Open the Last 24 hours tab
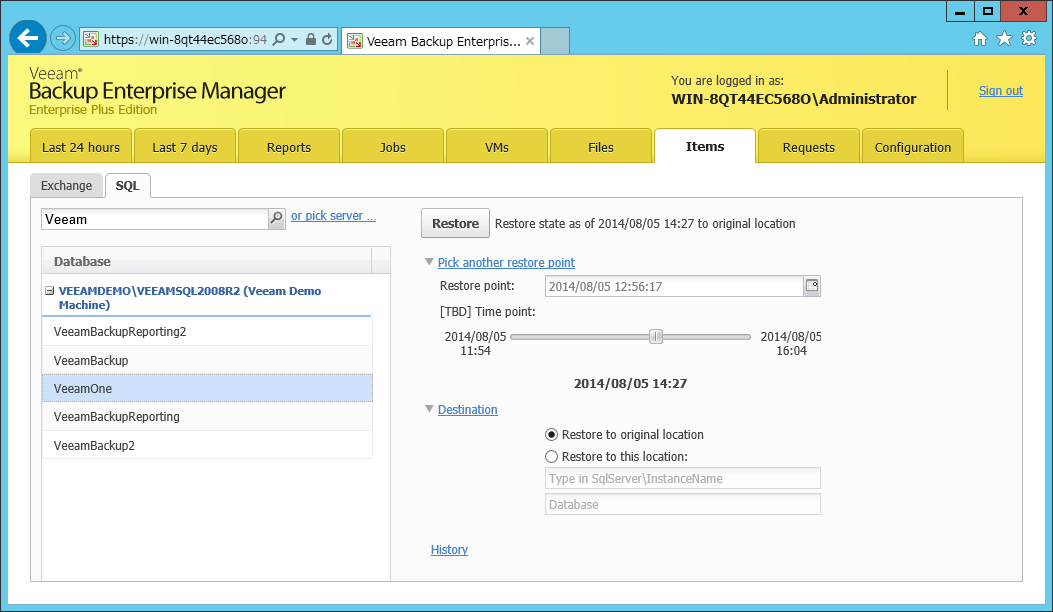 point(81,146)
